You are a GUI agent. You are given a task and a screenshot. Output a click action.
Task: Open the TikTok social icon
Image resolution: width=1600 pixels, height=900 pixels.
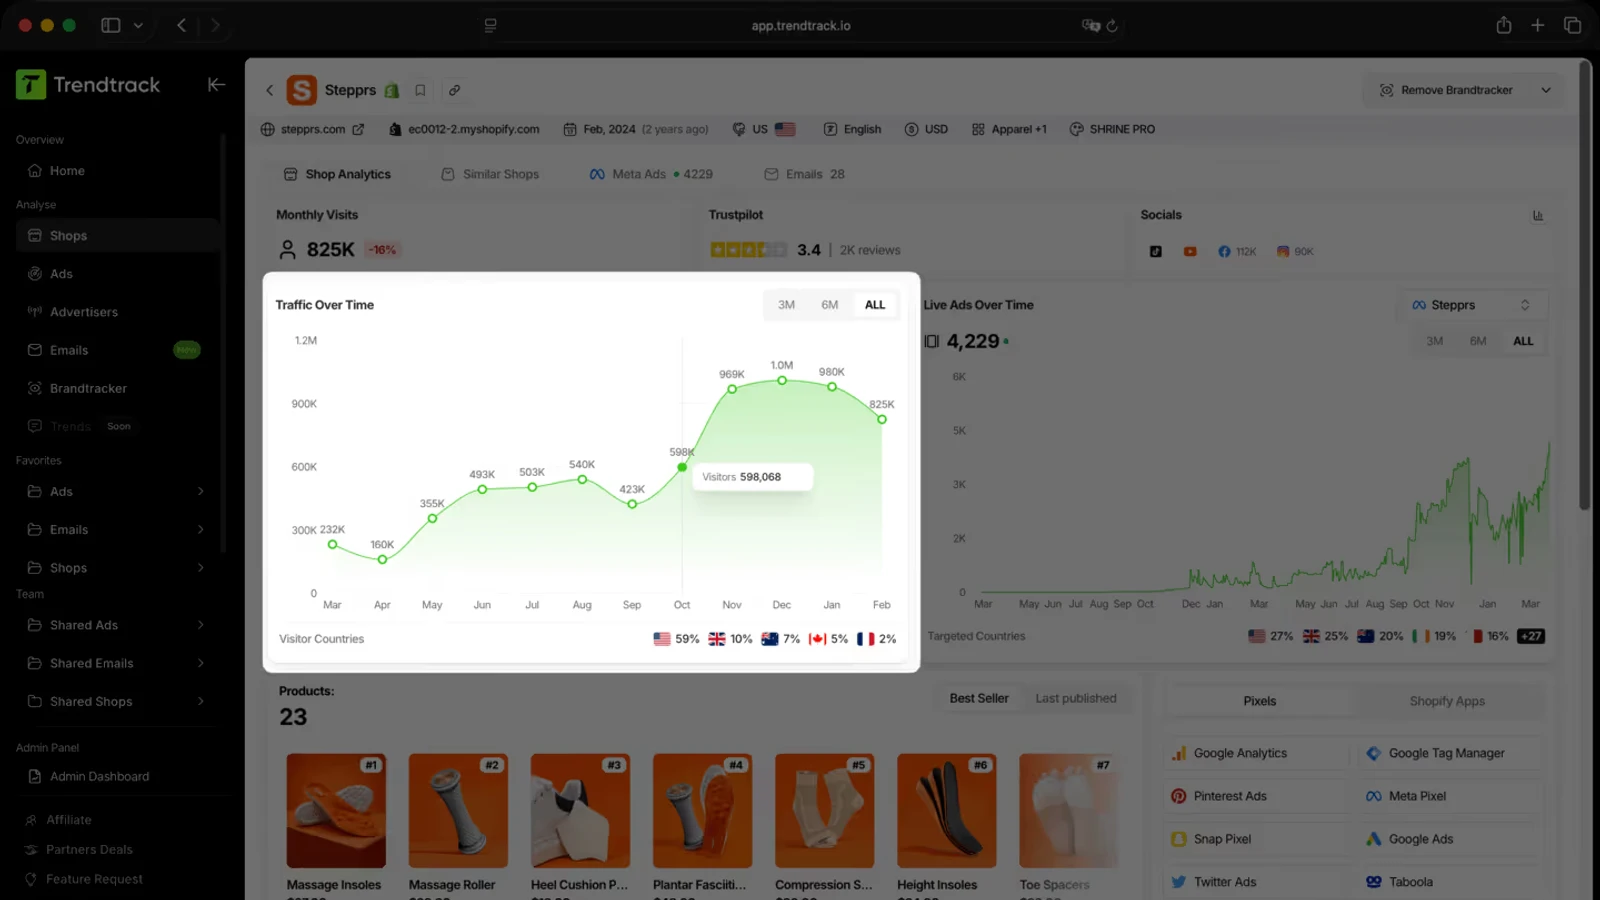click(x=1156, y=251)
